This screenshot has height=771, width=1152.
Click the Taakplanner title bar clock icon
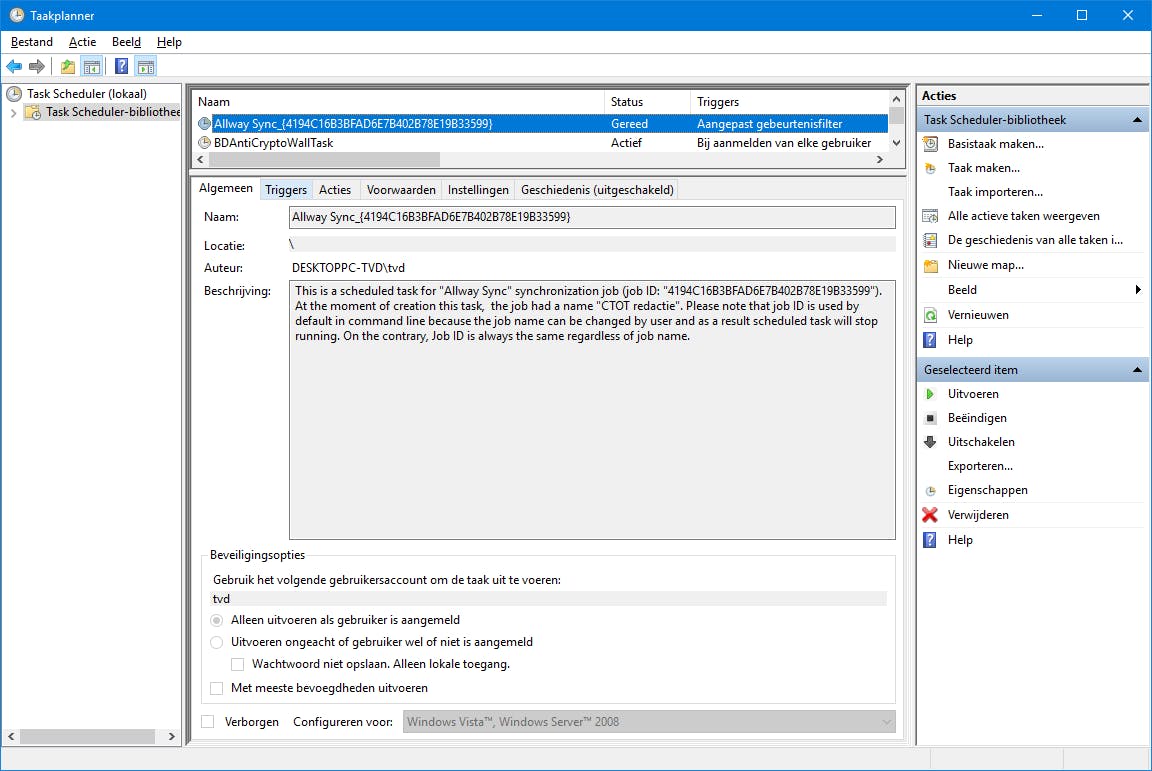pos(17,15)
